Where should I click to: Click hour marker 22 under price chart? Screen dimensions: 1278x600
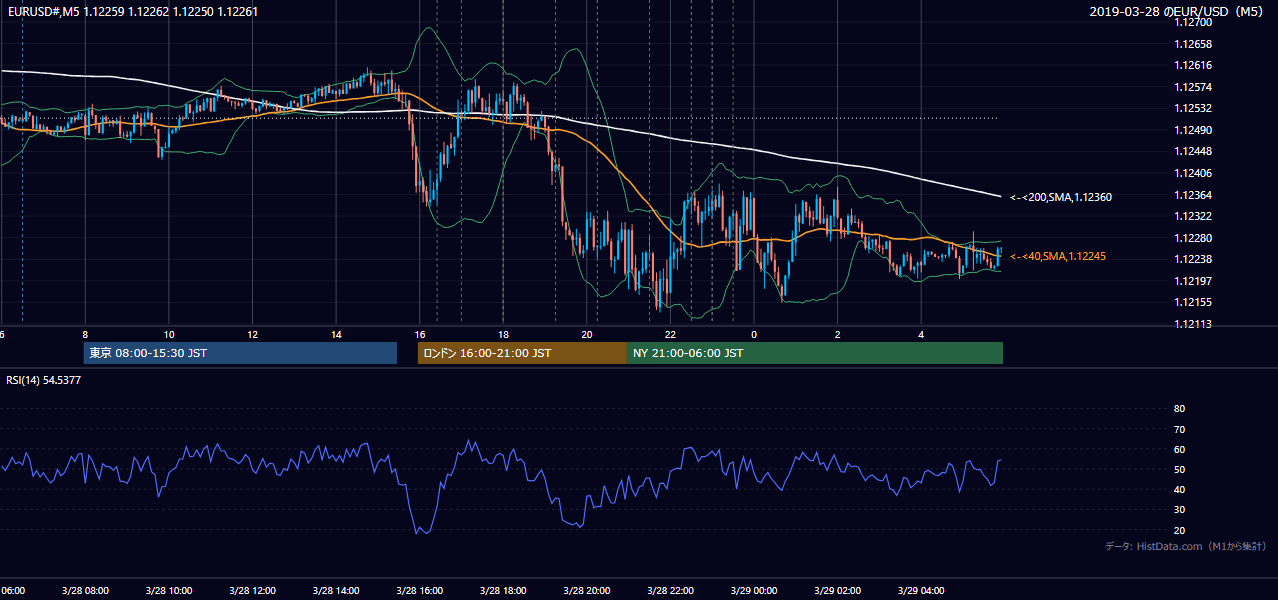pyautogui.click(x=671, y=335)
